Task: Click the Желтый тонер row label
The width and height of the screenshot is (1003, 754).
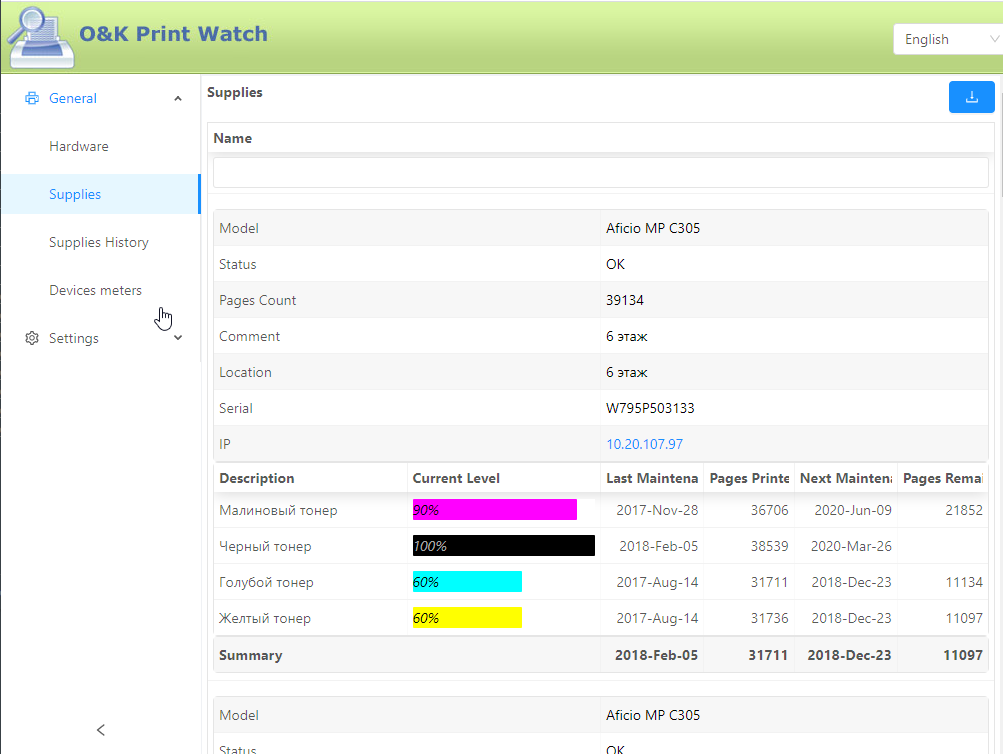Action: pos(265,618)
